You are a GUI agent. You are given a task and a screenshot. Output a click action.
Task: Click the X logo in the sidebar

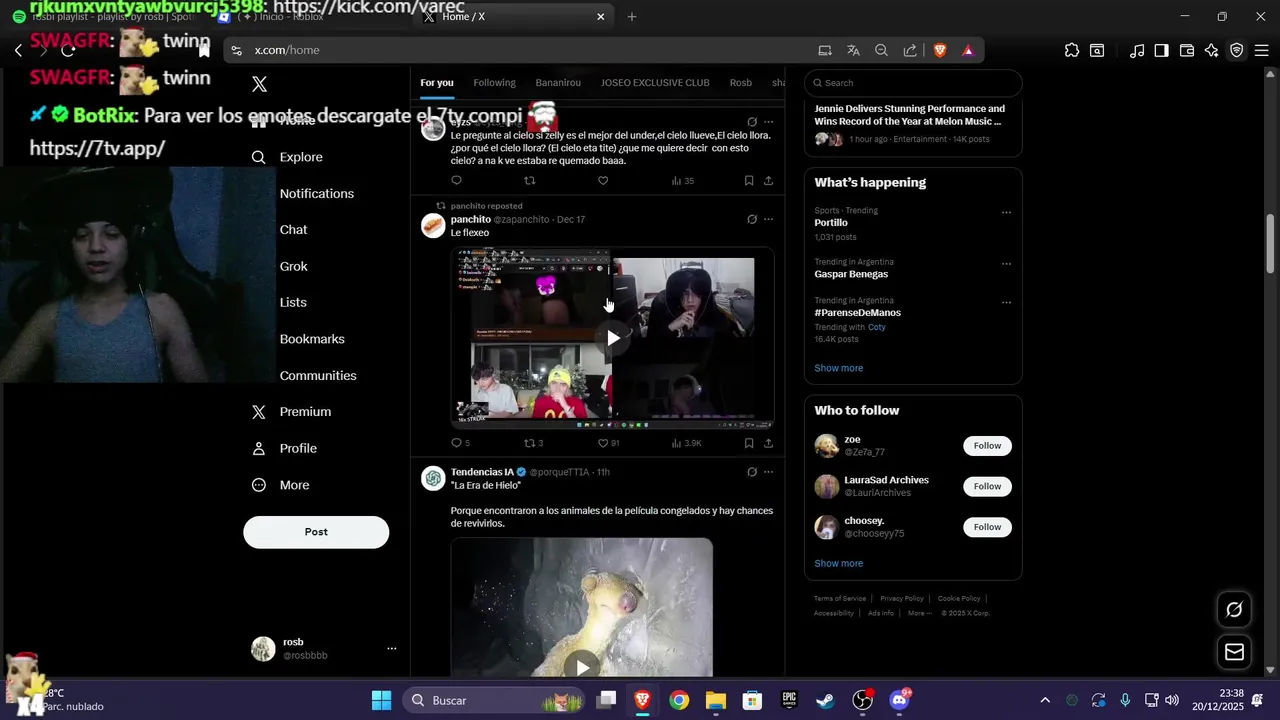click(x=259, y=84)
